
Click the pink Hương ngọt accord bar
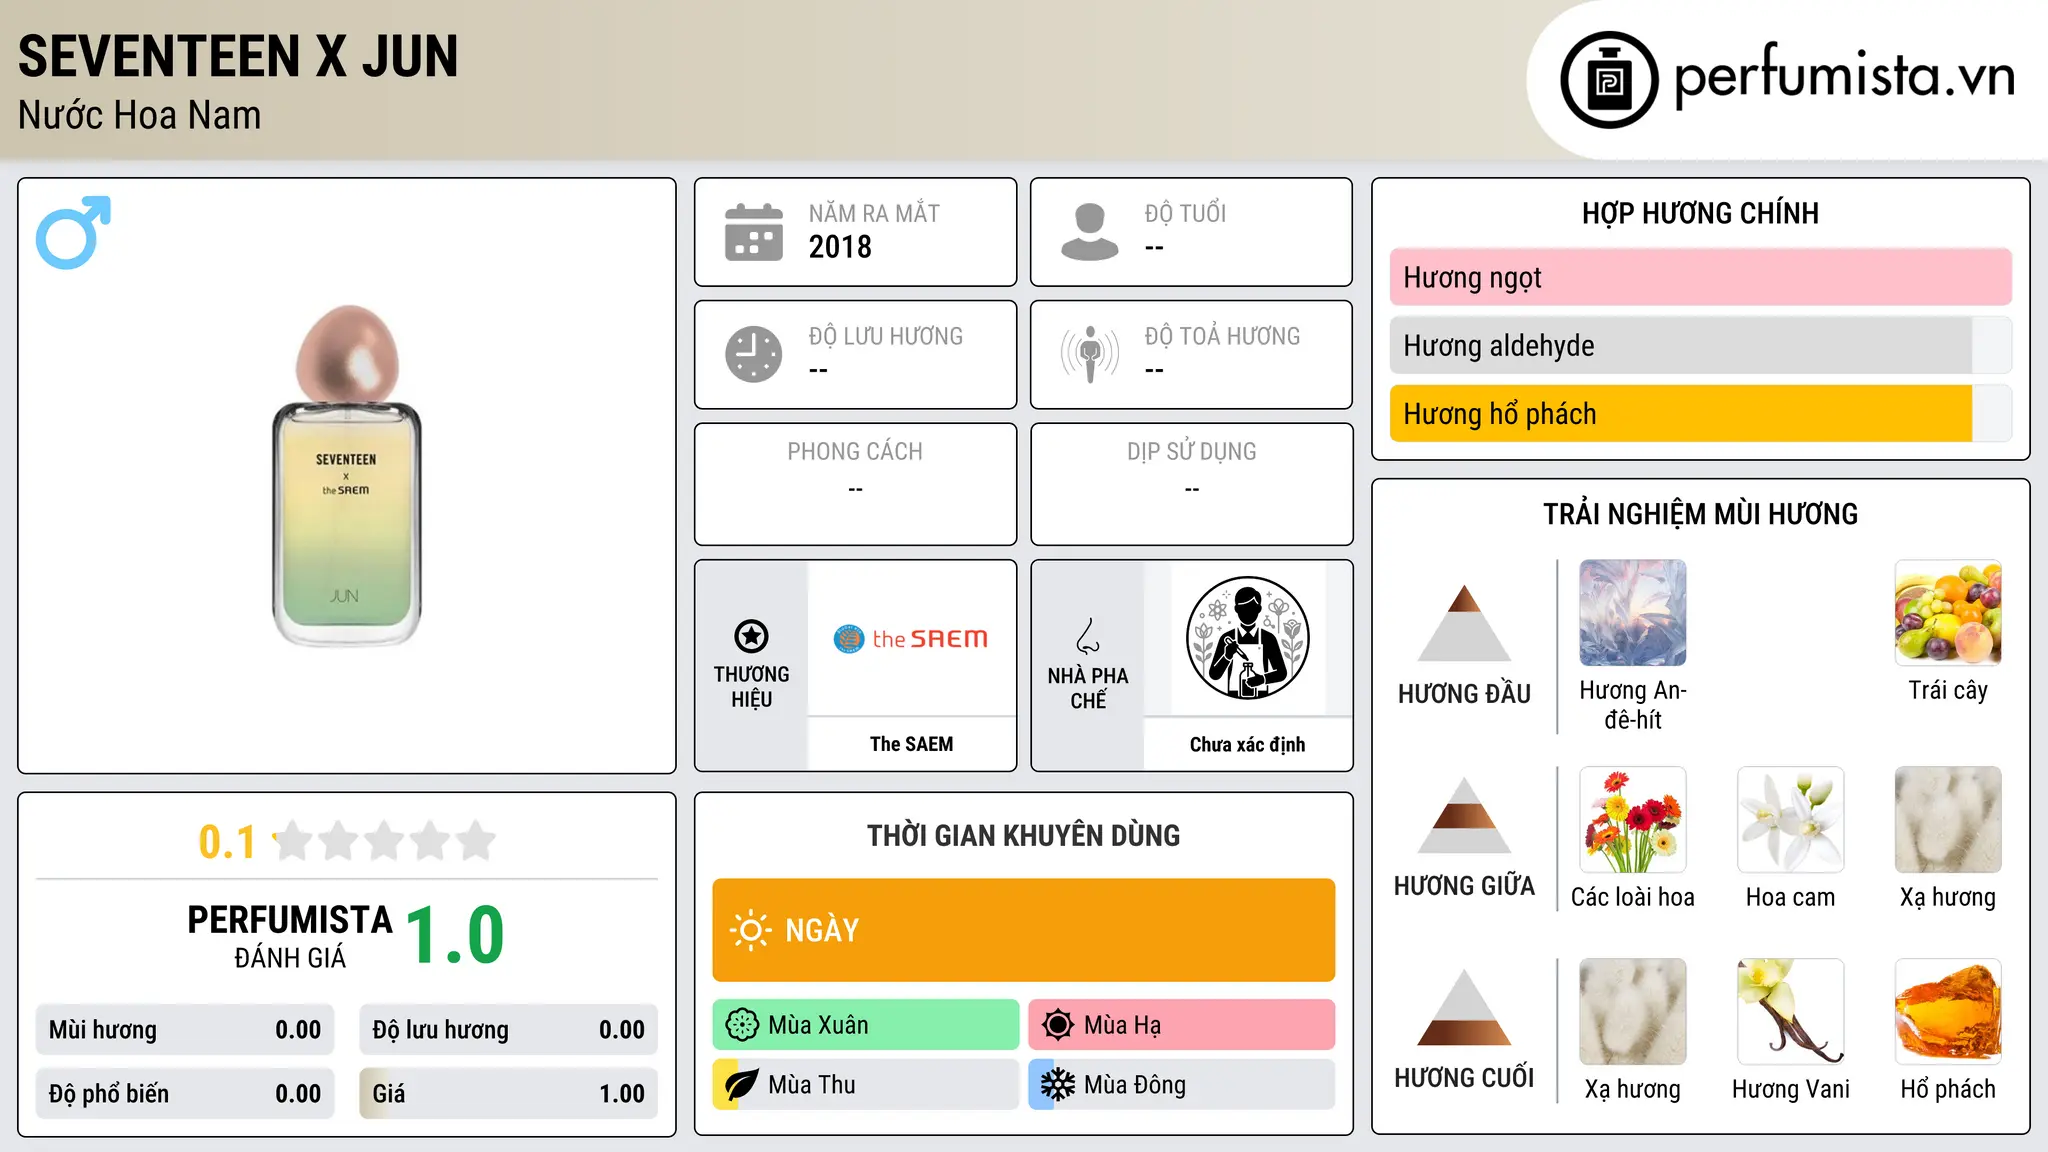pyautogui.click(x=1700, y=277)
